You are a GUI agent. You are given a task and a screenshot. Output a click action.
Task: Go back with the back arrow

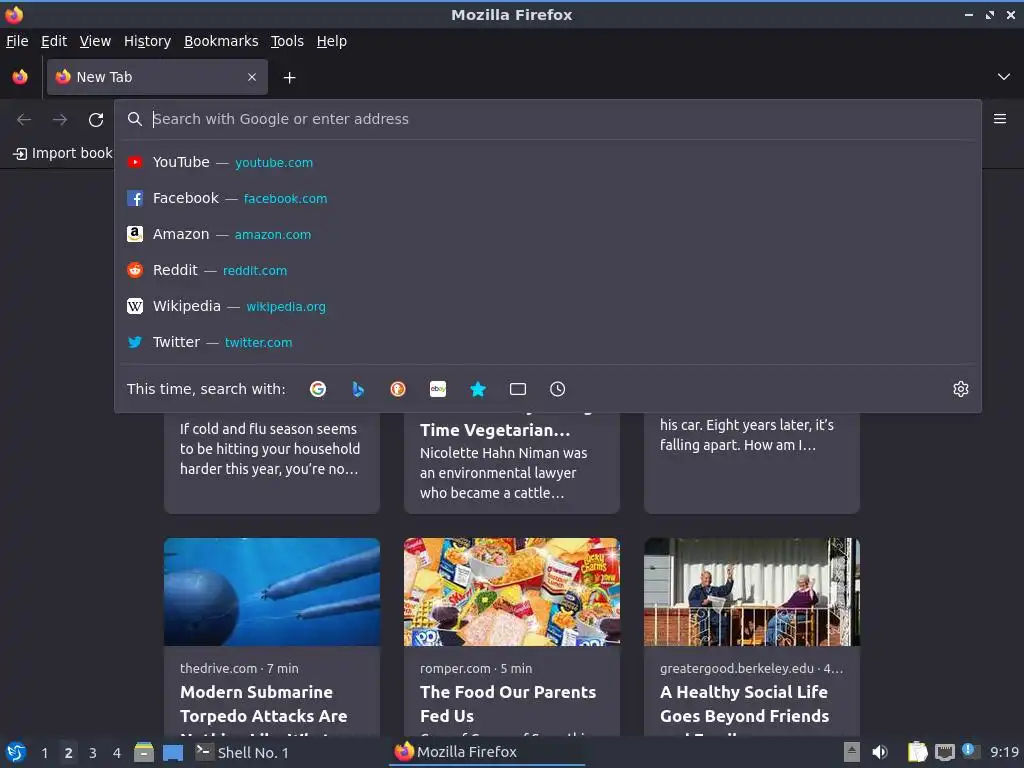[x=24, y=119]
